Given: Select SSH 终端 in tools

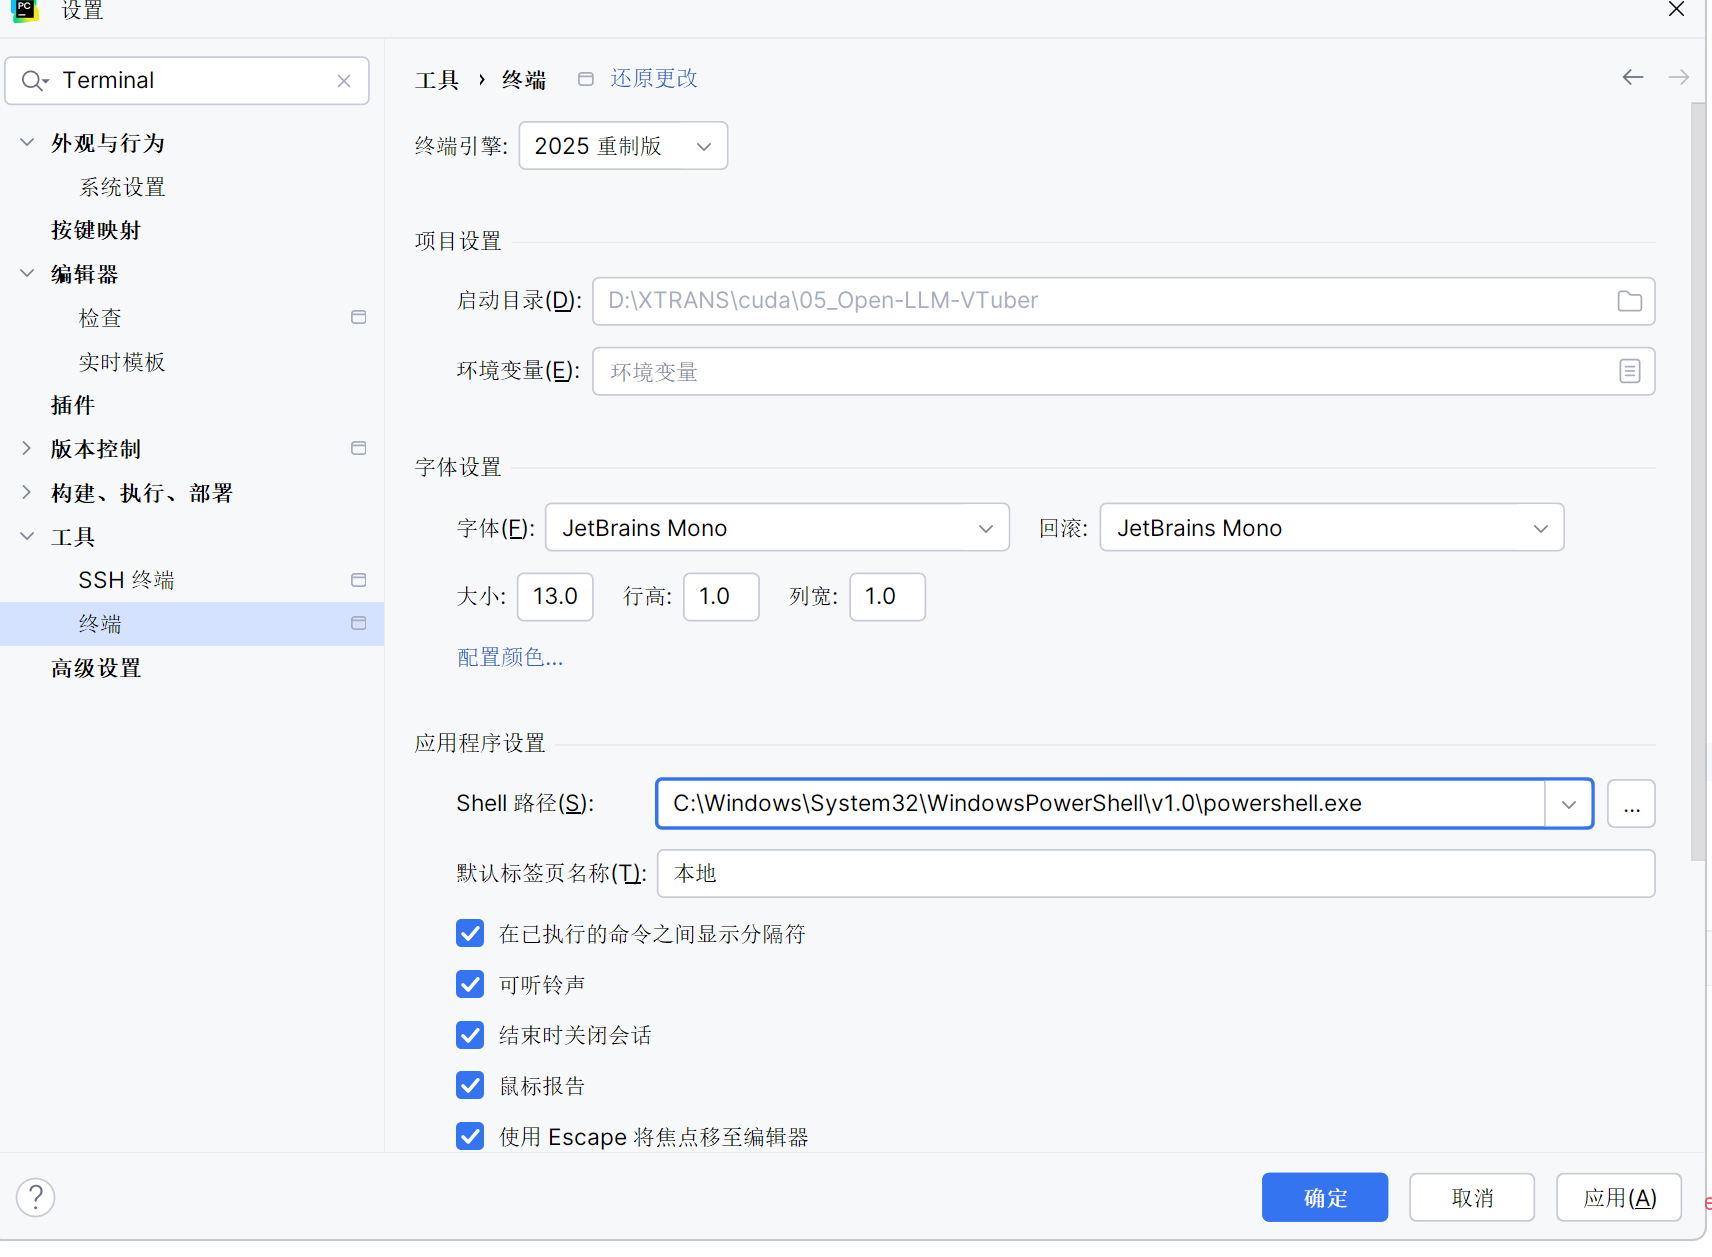Looking at the screenshot, I should point(126,580).
